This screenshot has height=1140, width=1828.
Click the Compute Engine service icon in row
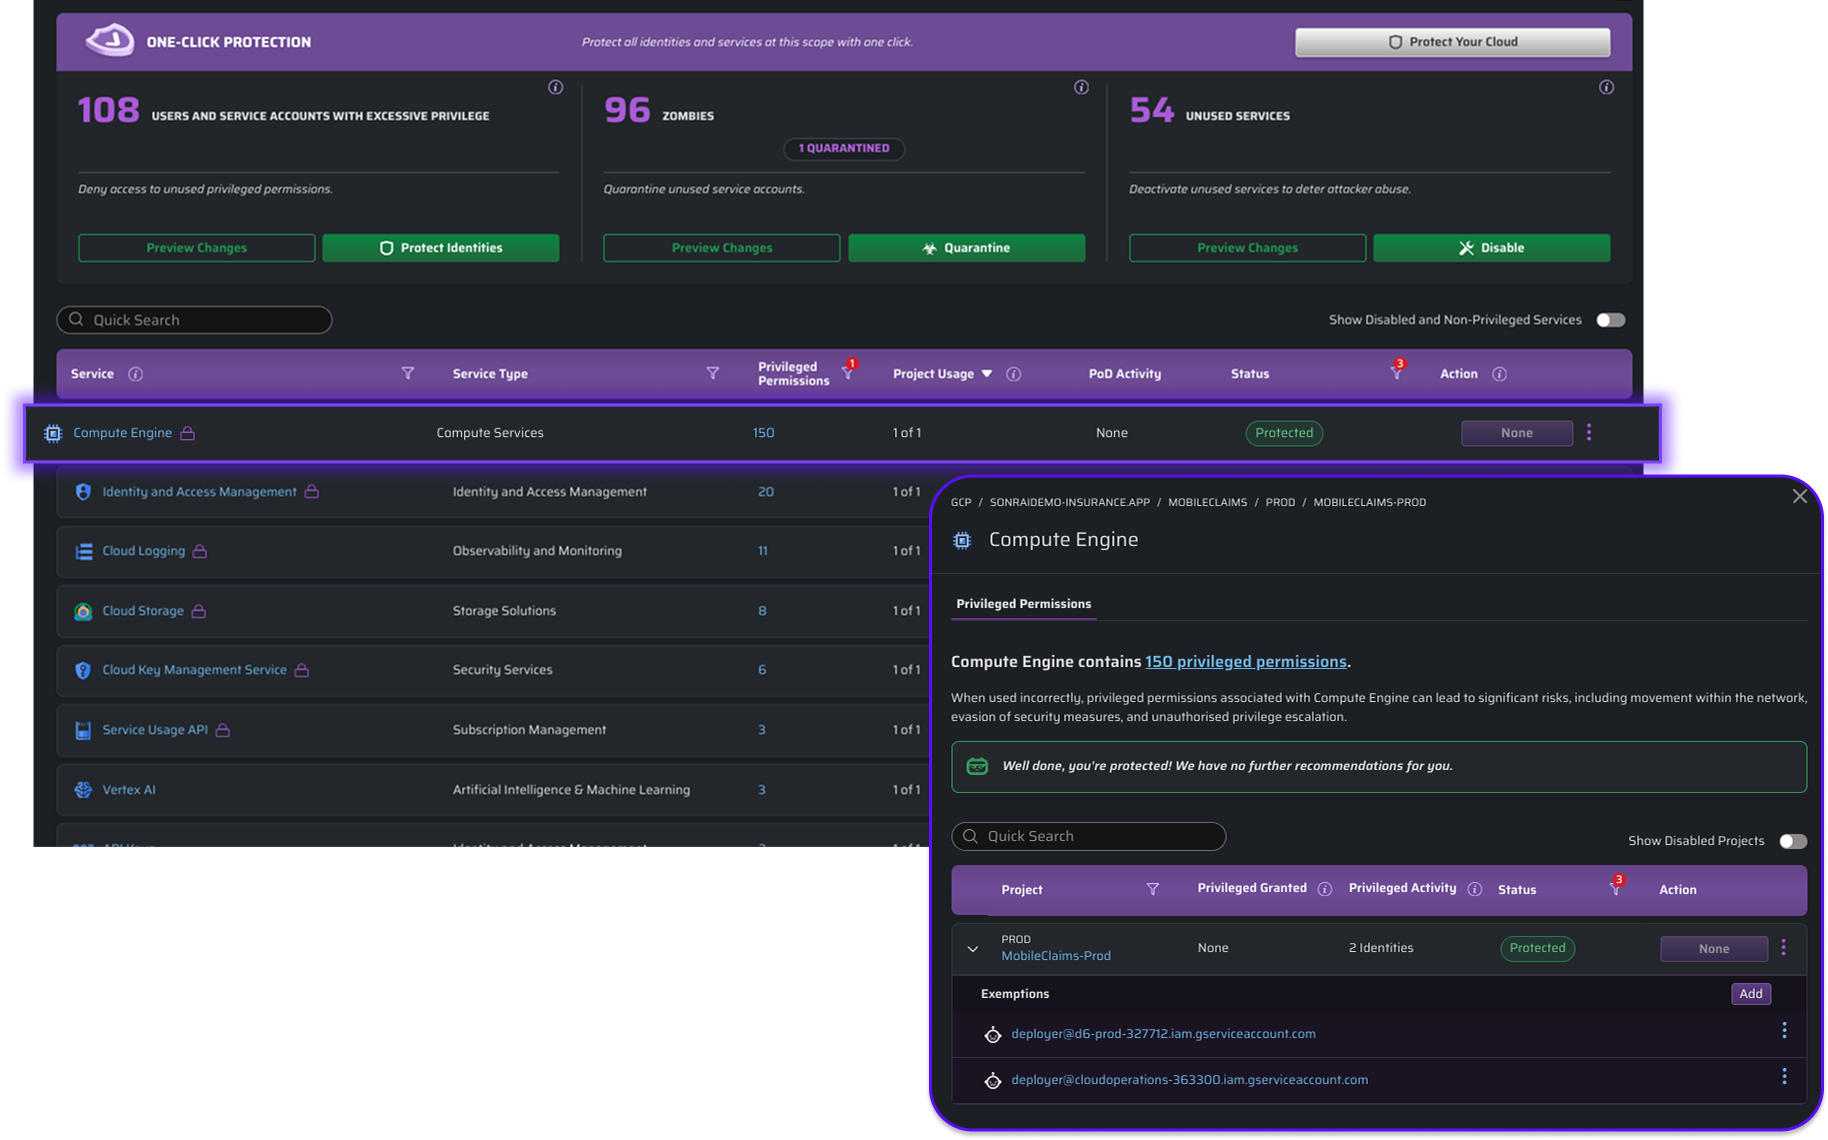[53, 433]
